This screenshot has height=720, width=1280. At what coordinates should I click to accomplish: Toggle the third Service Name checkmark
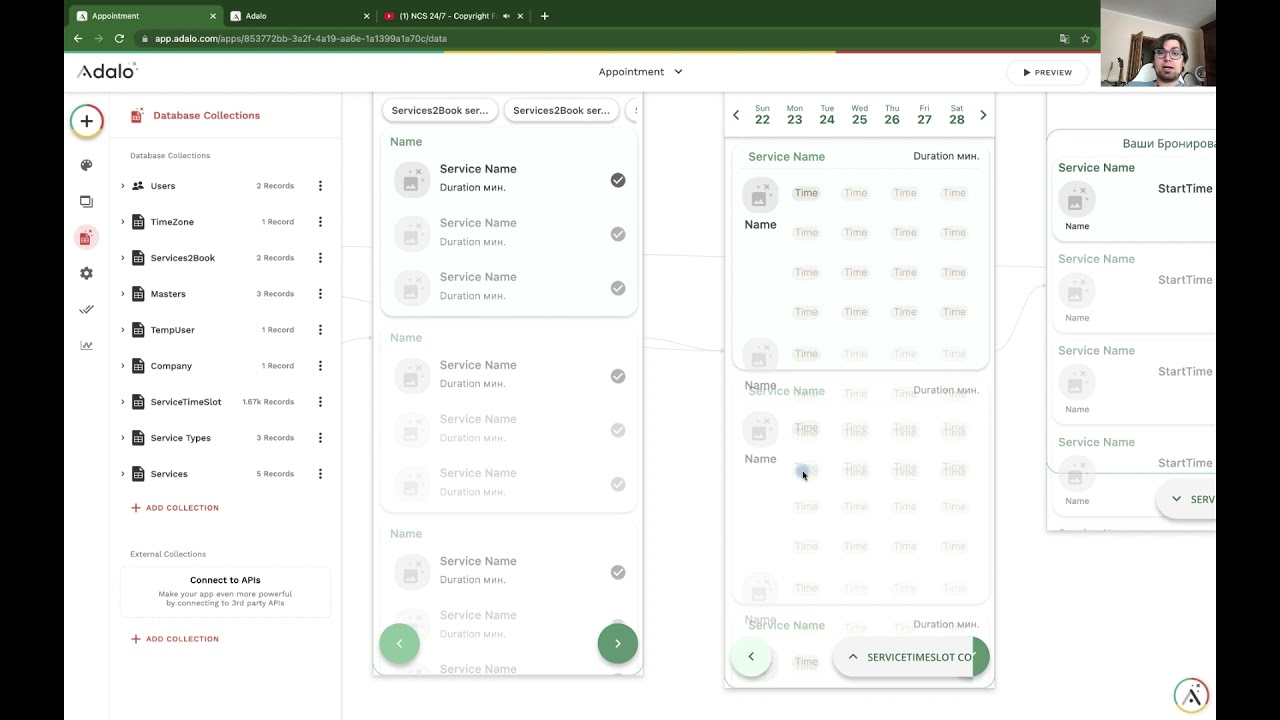click(618, 288)
